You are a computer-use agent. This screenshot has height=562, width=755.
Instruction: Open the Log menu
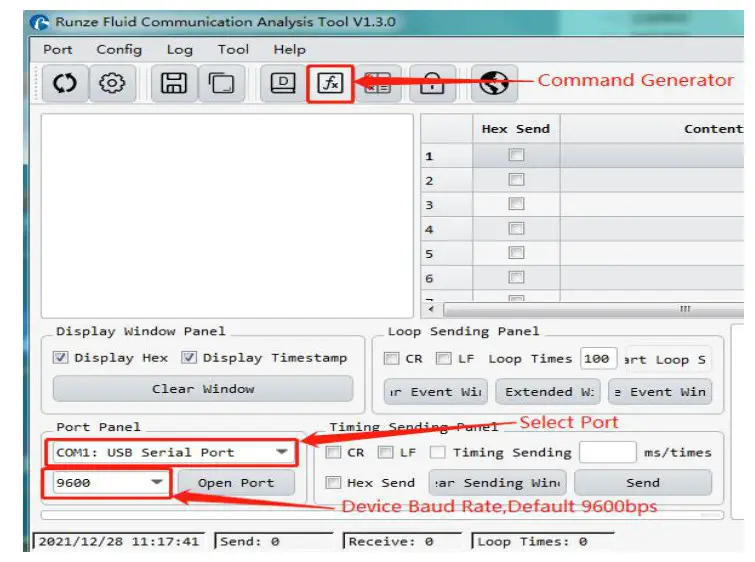(x=180, y=50)
